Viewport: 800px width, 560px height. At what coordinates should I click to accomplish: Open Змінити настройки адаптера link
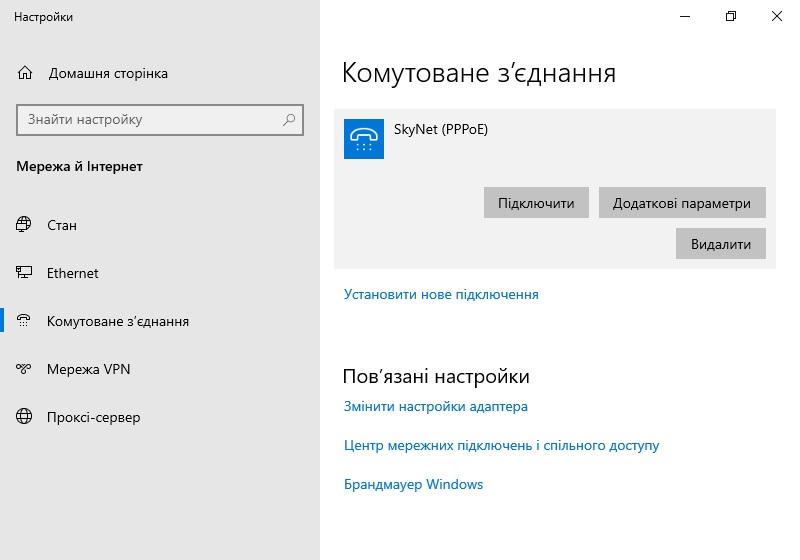[x=436, y=406]
